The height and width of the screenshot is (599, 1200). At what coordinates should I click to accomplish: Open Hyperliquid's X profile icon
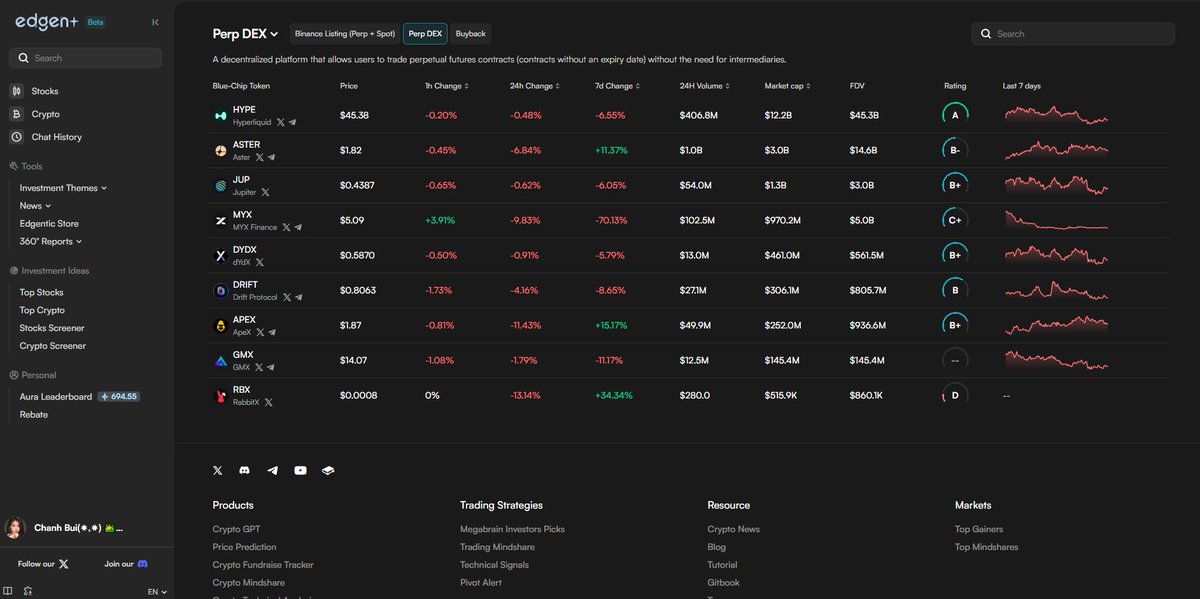click(280, 122)
